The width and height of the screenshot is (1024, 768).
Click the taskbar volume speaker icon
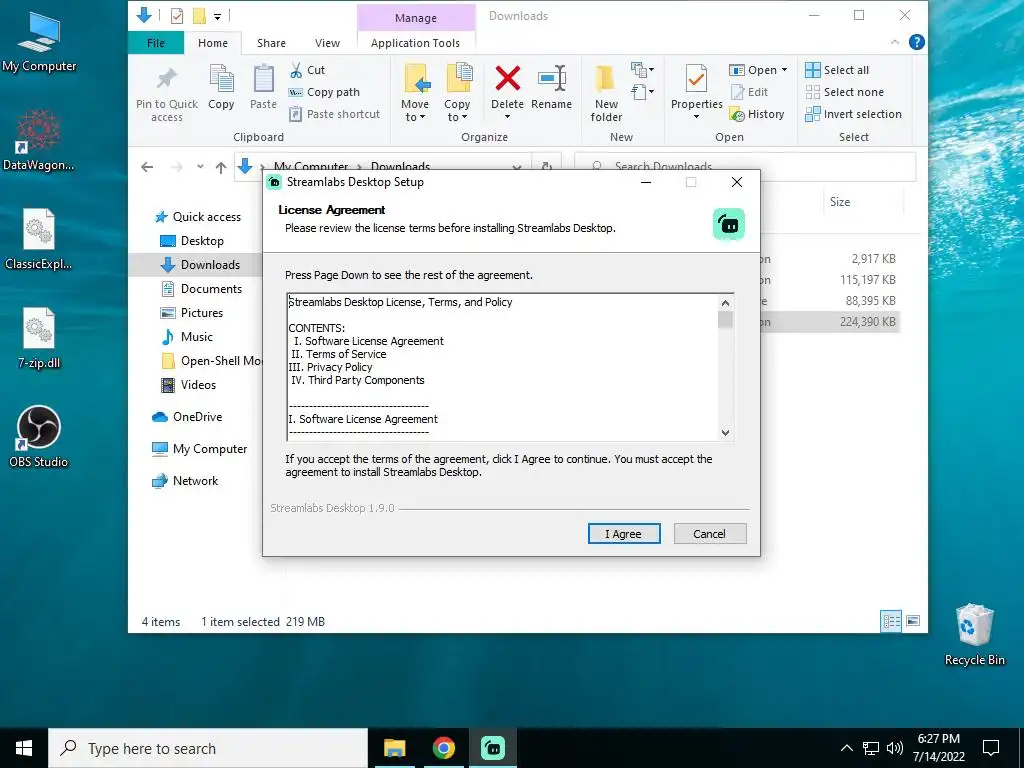pyautogui.click(x=895, y=748)
